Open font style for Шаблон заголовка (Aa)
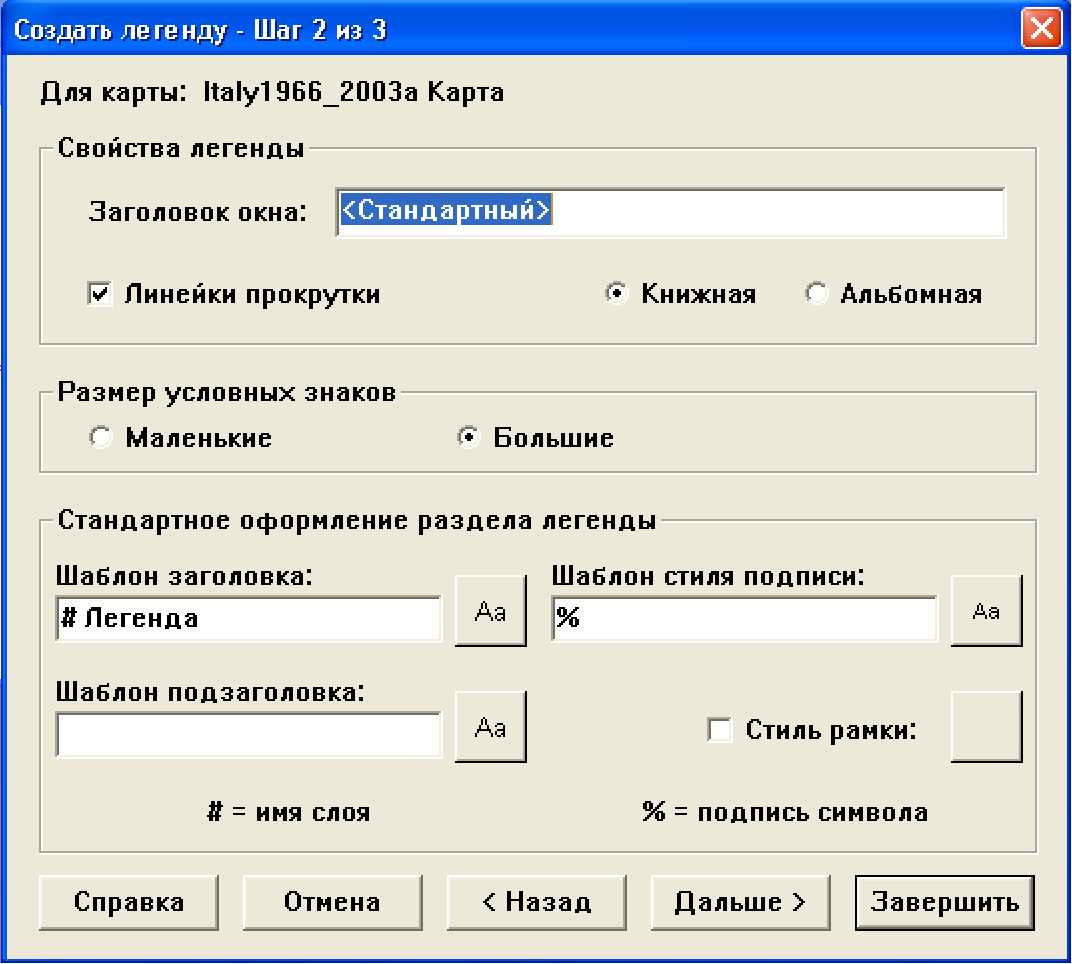The height and width of the screenshot is (964, 1072). click(x=490, y=613)
